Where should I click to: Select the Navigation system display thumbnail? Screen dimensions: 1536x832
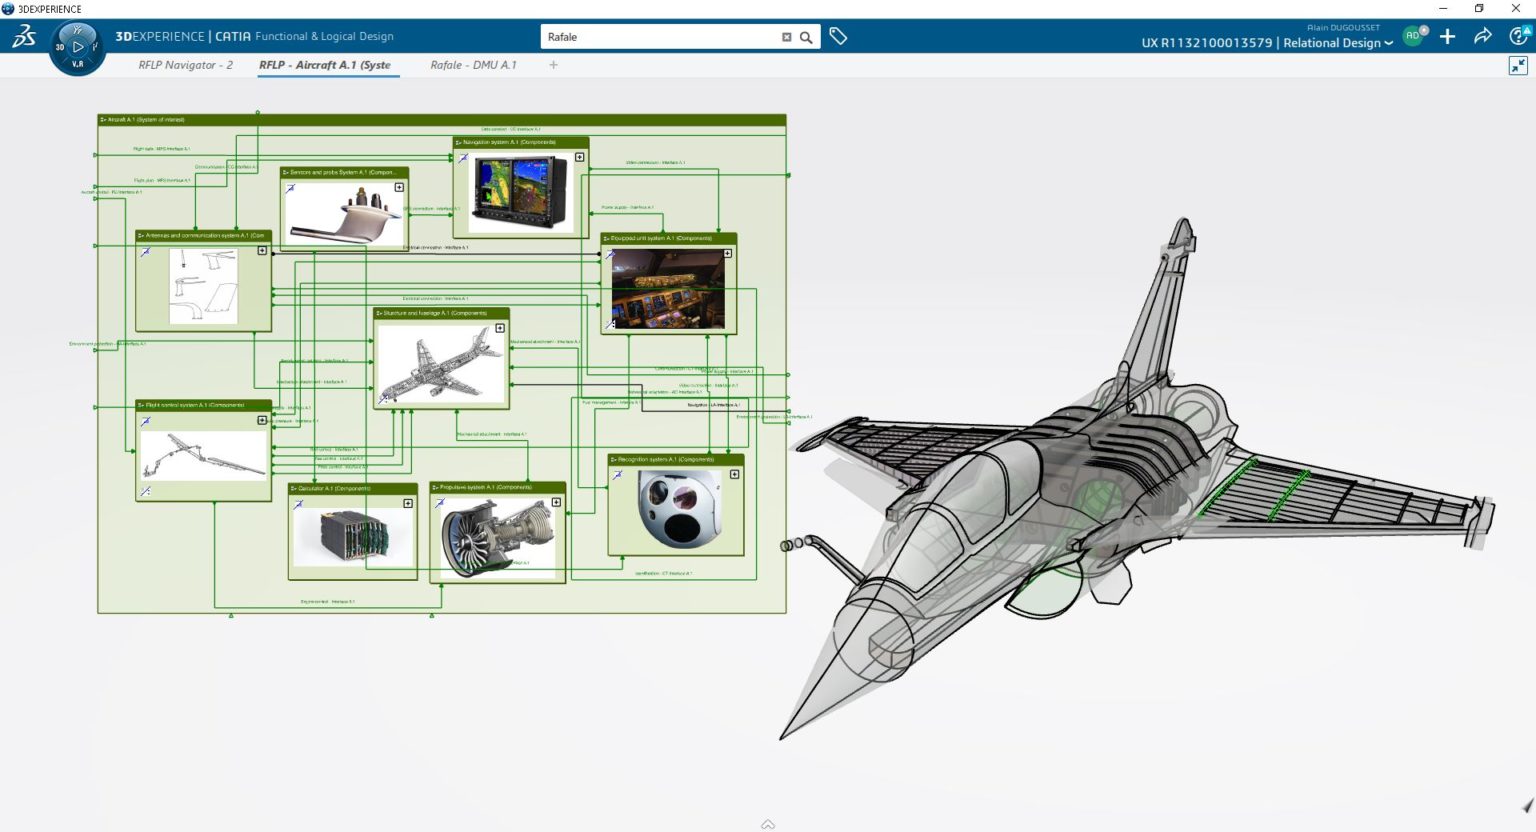coord(520,192)
